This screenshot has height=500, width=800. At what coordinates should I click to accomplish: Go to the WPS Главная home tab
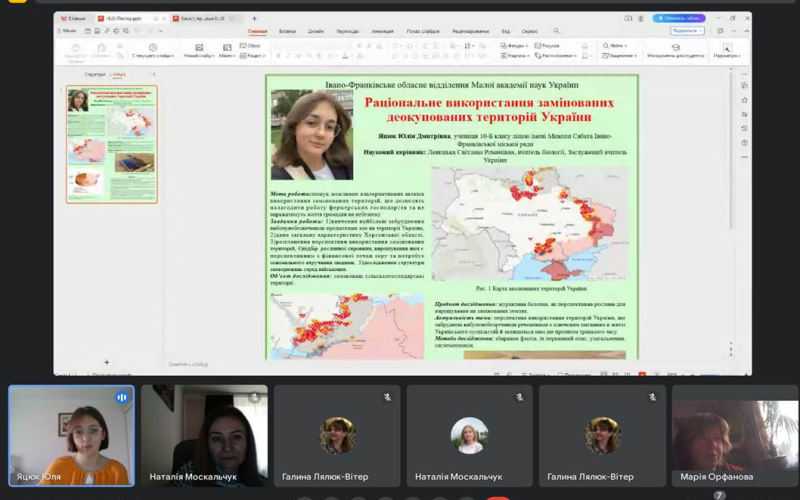point(73,18)
